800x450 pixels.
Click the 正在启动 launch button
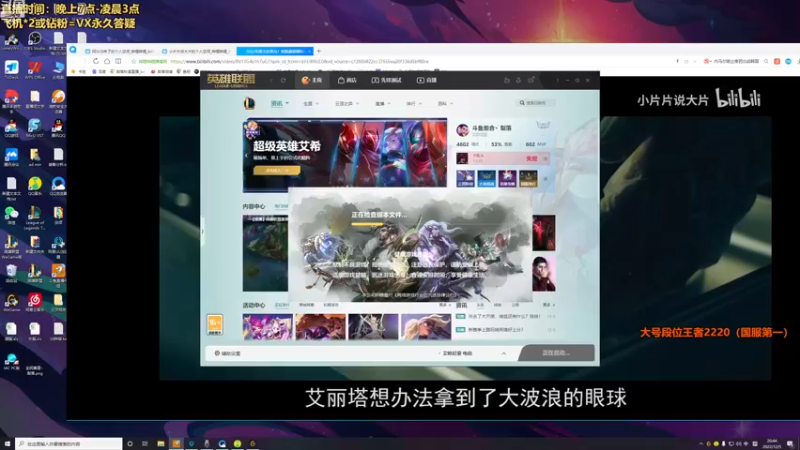click(556, 353)
